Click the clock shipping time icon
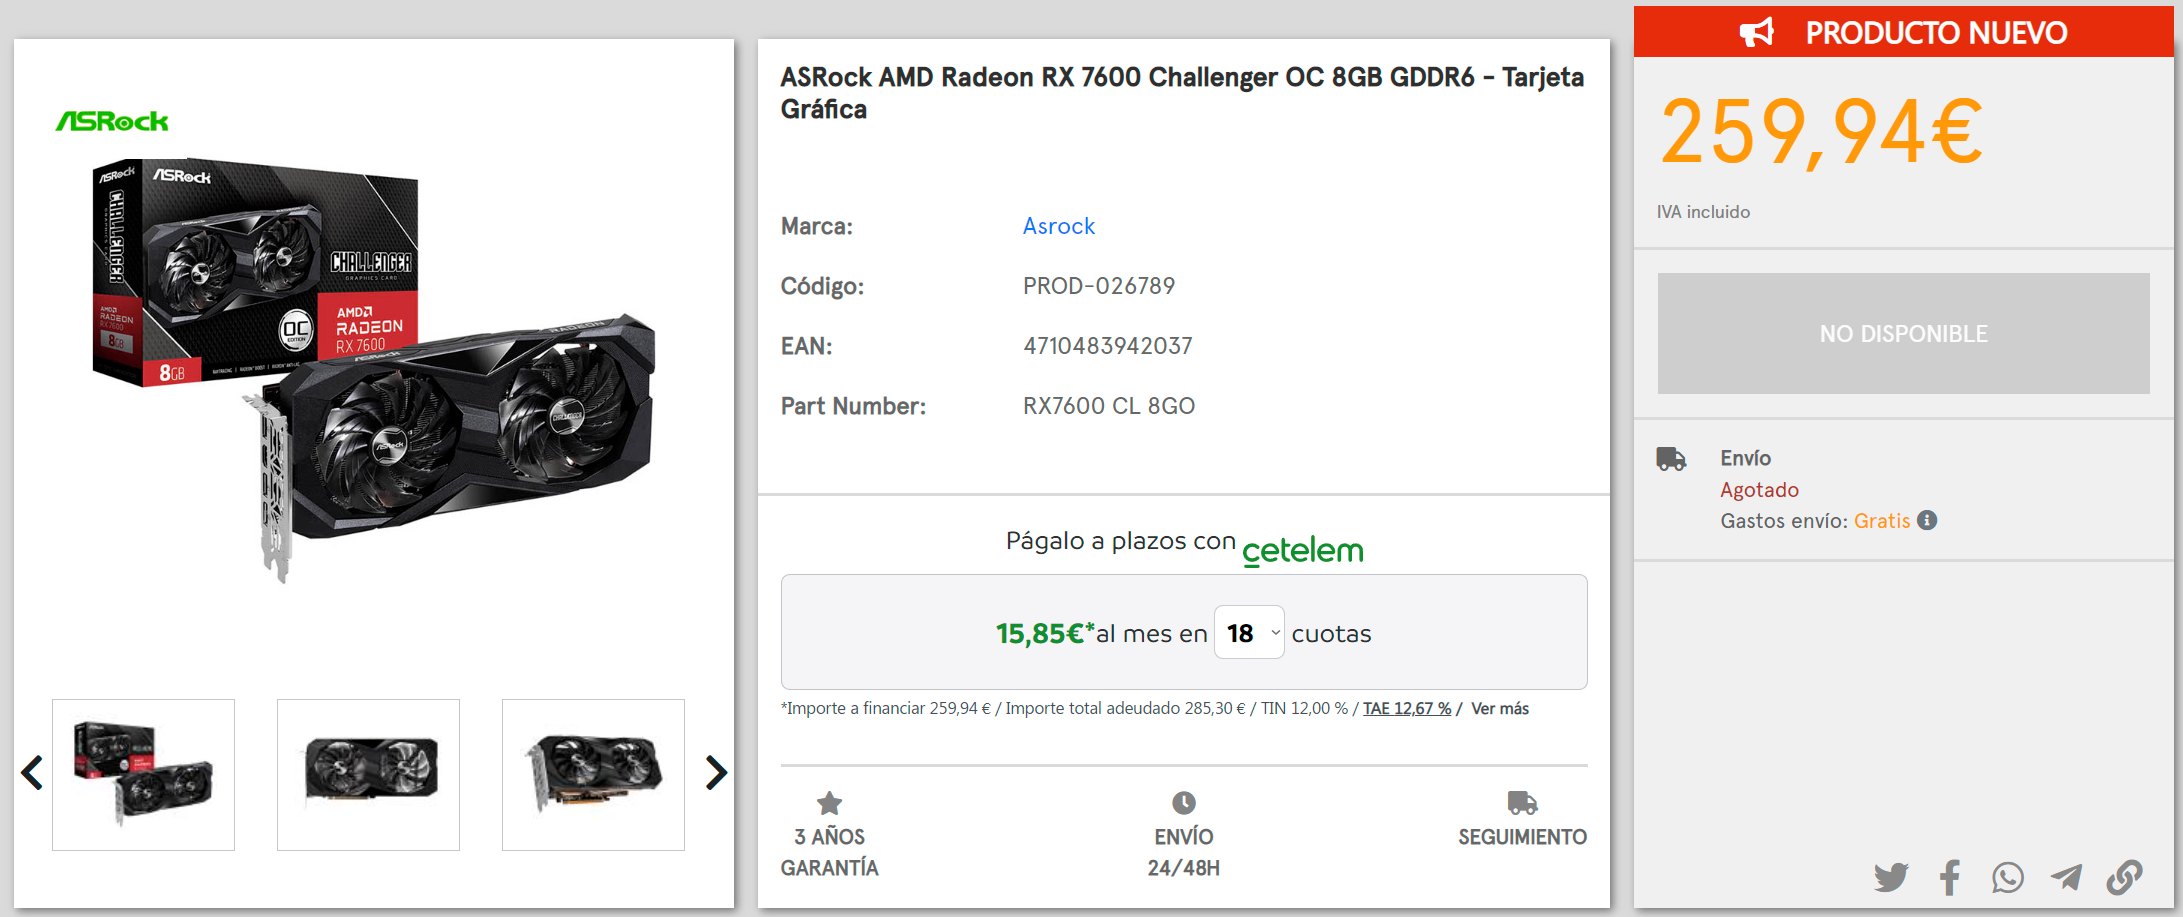Image resolution: width=2183 pixels, height=917 pixels. (1183, 803)
